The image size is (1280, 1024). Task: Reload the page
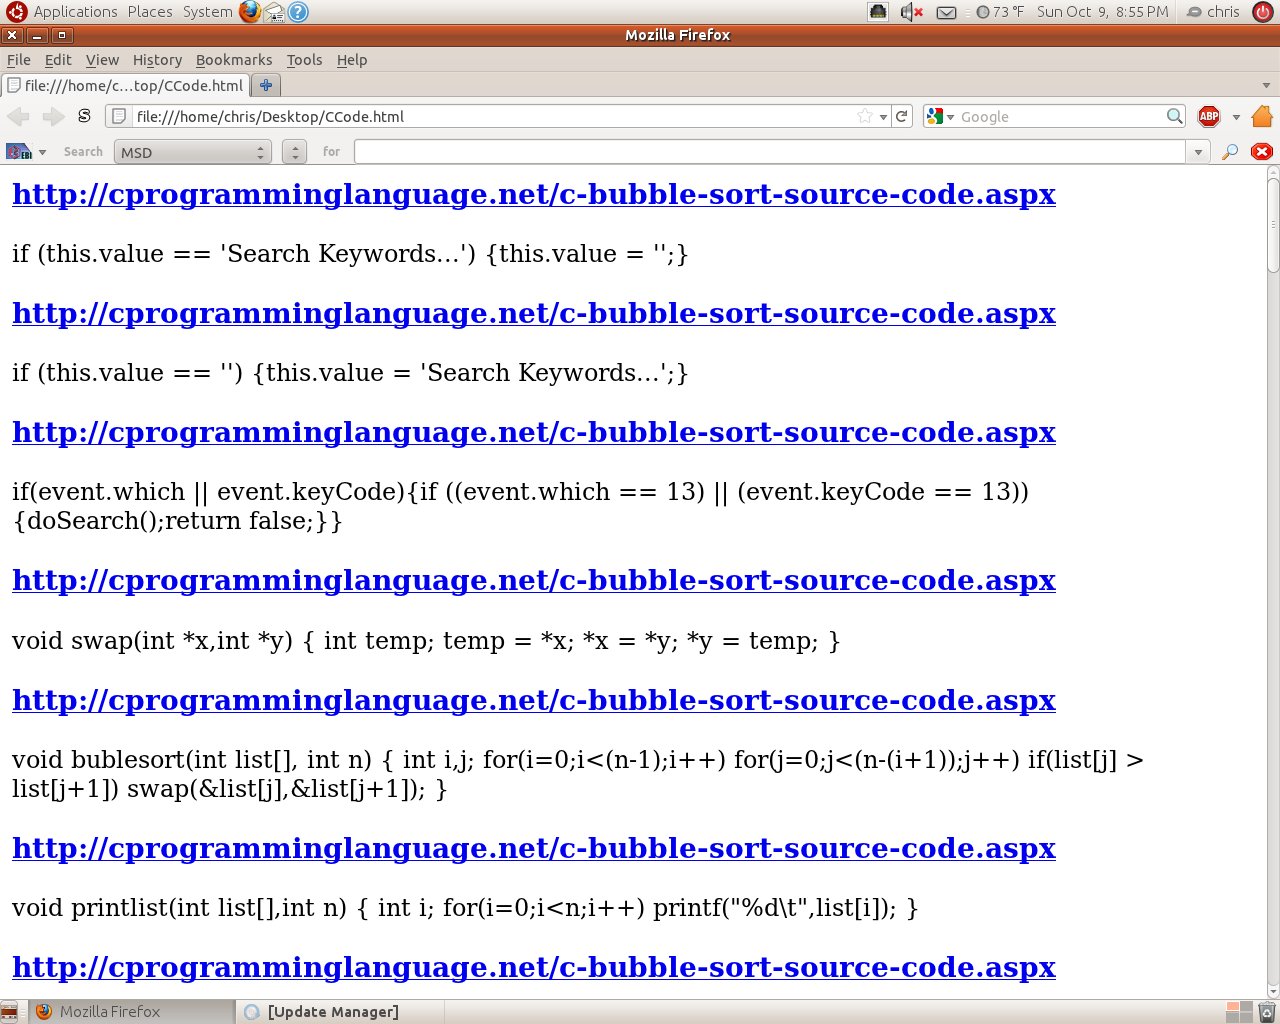pos(902,116)
